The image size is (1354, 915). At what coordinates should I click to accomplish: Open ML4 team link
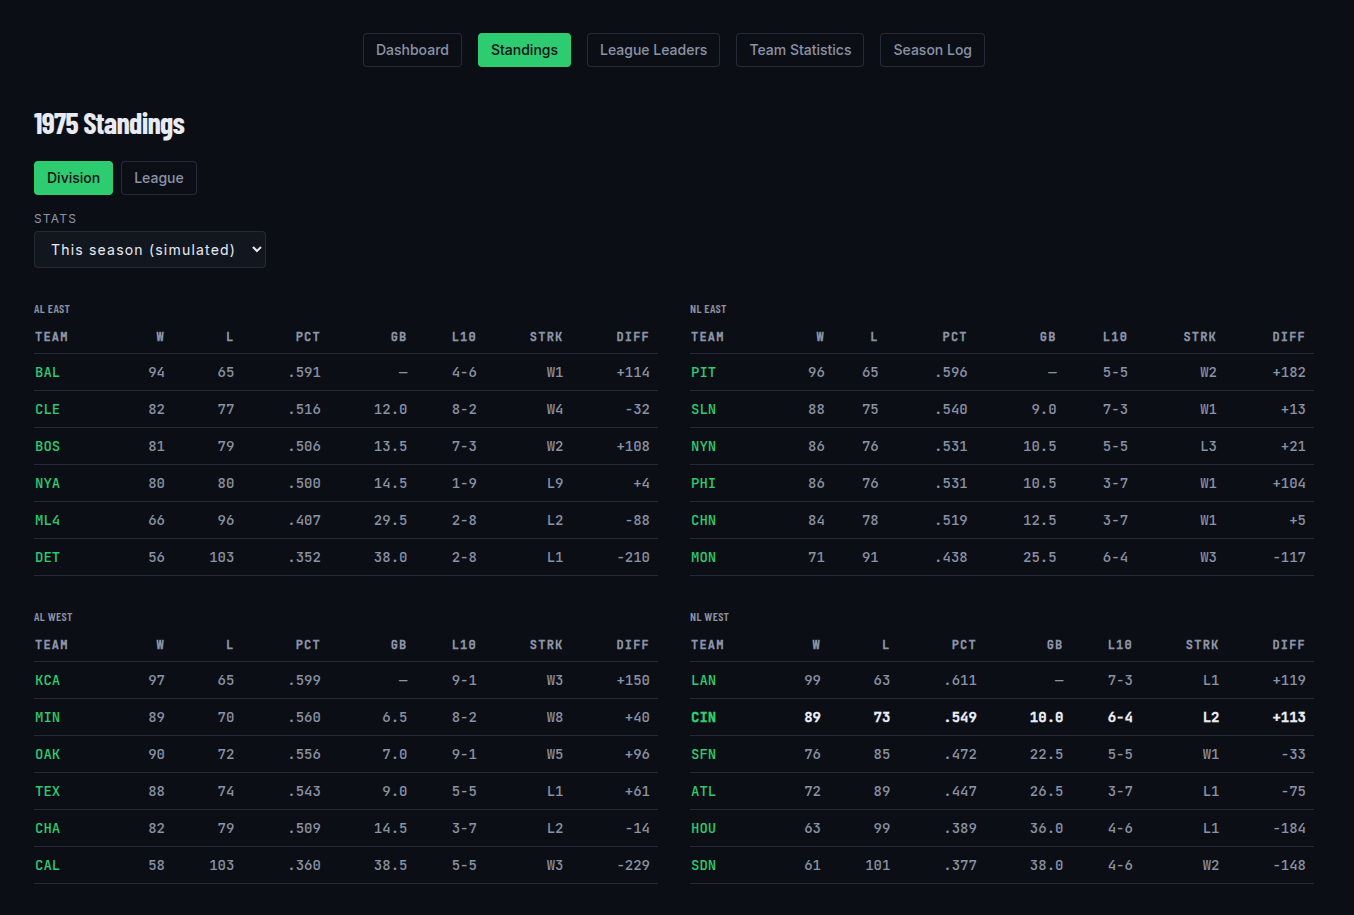tap(47, 520)
